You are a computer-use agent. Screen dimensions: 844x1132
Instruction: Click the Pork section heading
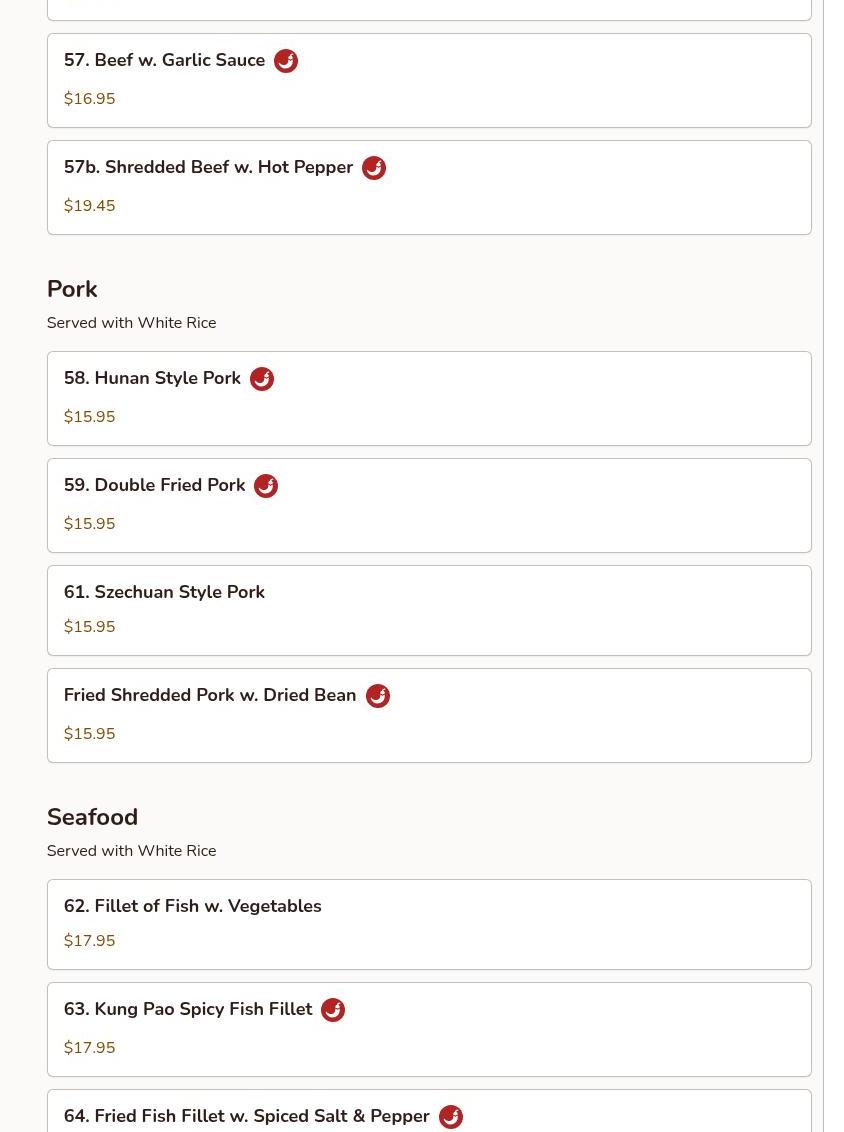72,289
